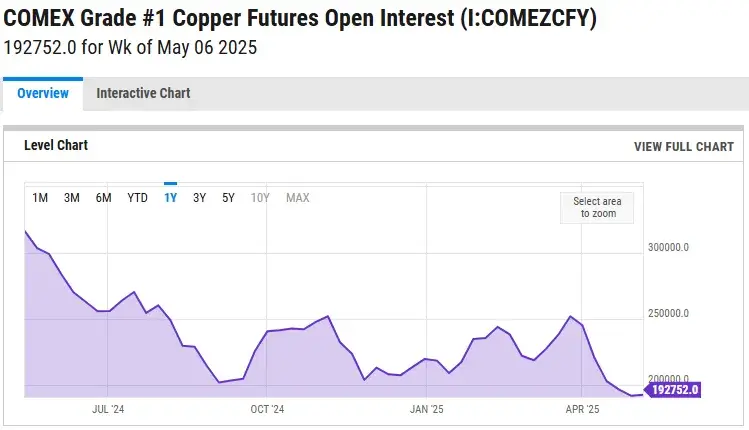Select the MAX range option
The width and height of the screenshot is (749, 430).
tap(298, 197)
